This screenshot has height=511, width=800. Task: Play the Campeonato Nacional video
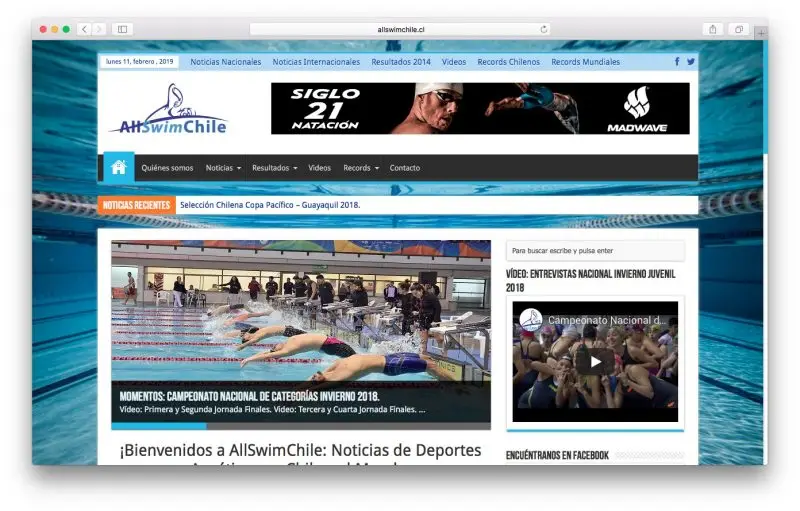pos(595,362)
